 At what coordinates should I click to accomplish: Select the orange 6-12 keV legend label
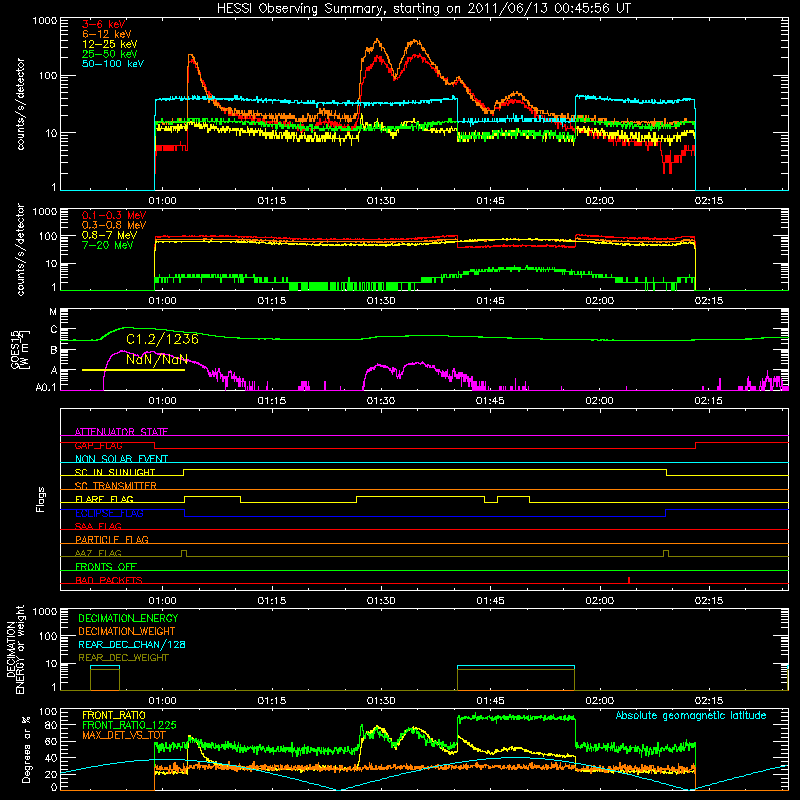[107, 34]
